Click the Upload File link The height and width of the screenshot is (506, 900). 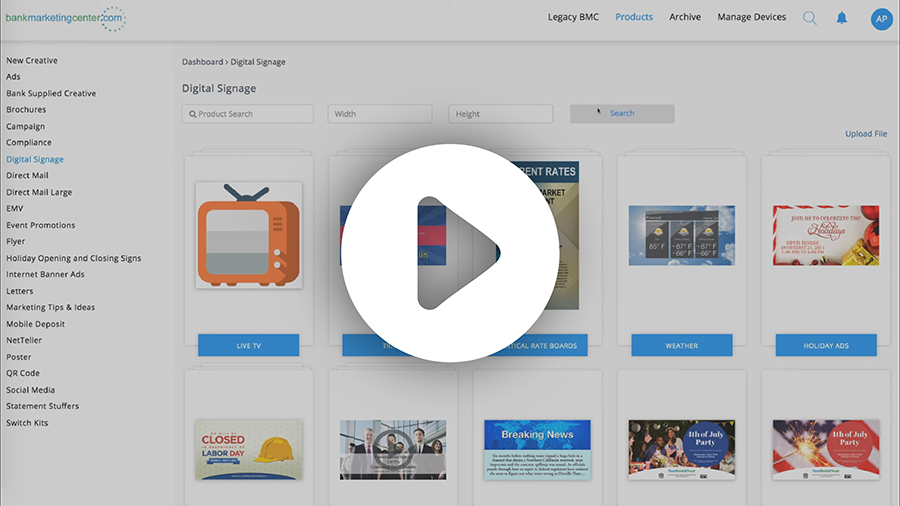[865, 134]
